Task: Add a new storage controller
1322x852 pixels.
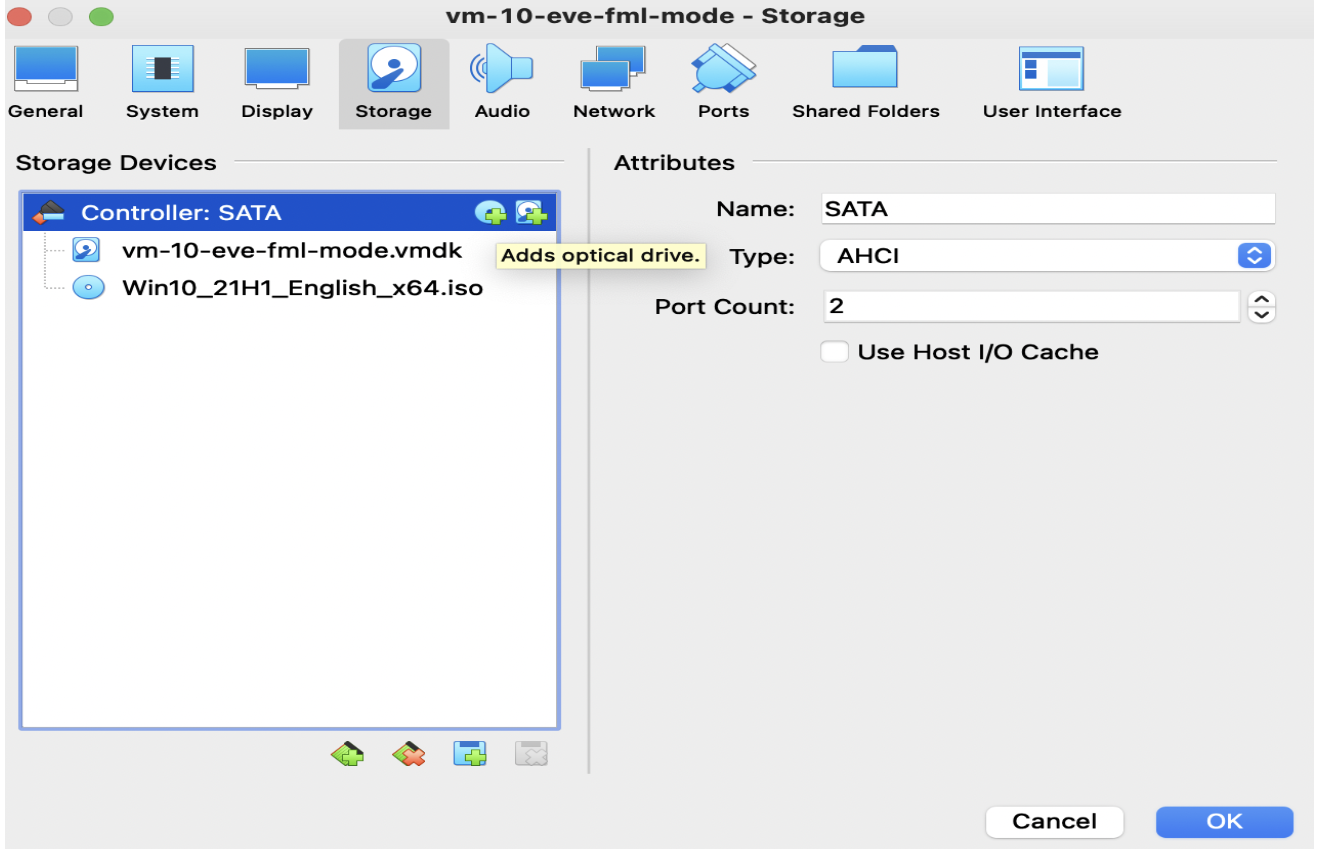Action: (x=347, y=754)
